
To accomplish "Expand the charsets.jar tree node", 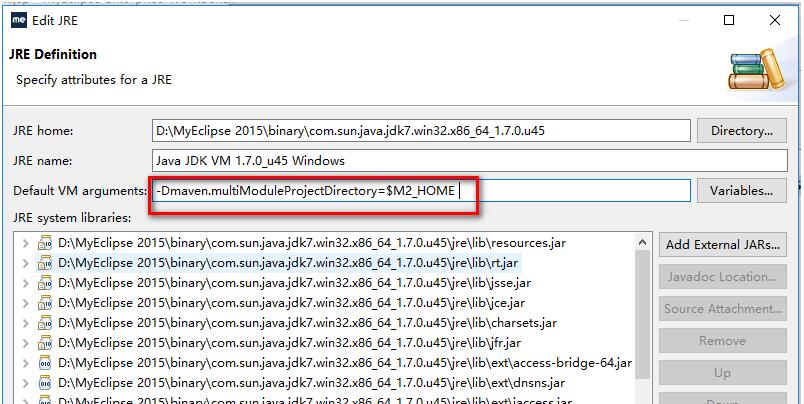I will pos(26,323).
